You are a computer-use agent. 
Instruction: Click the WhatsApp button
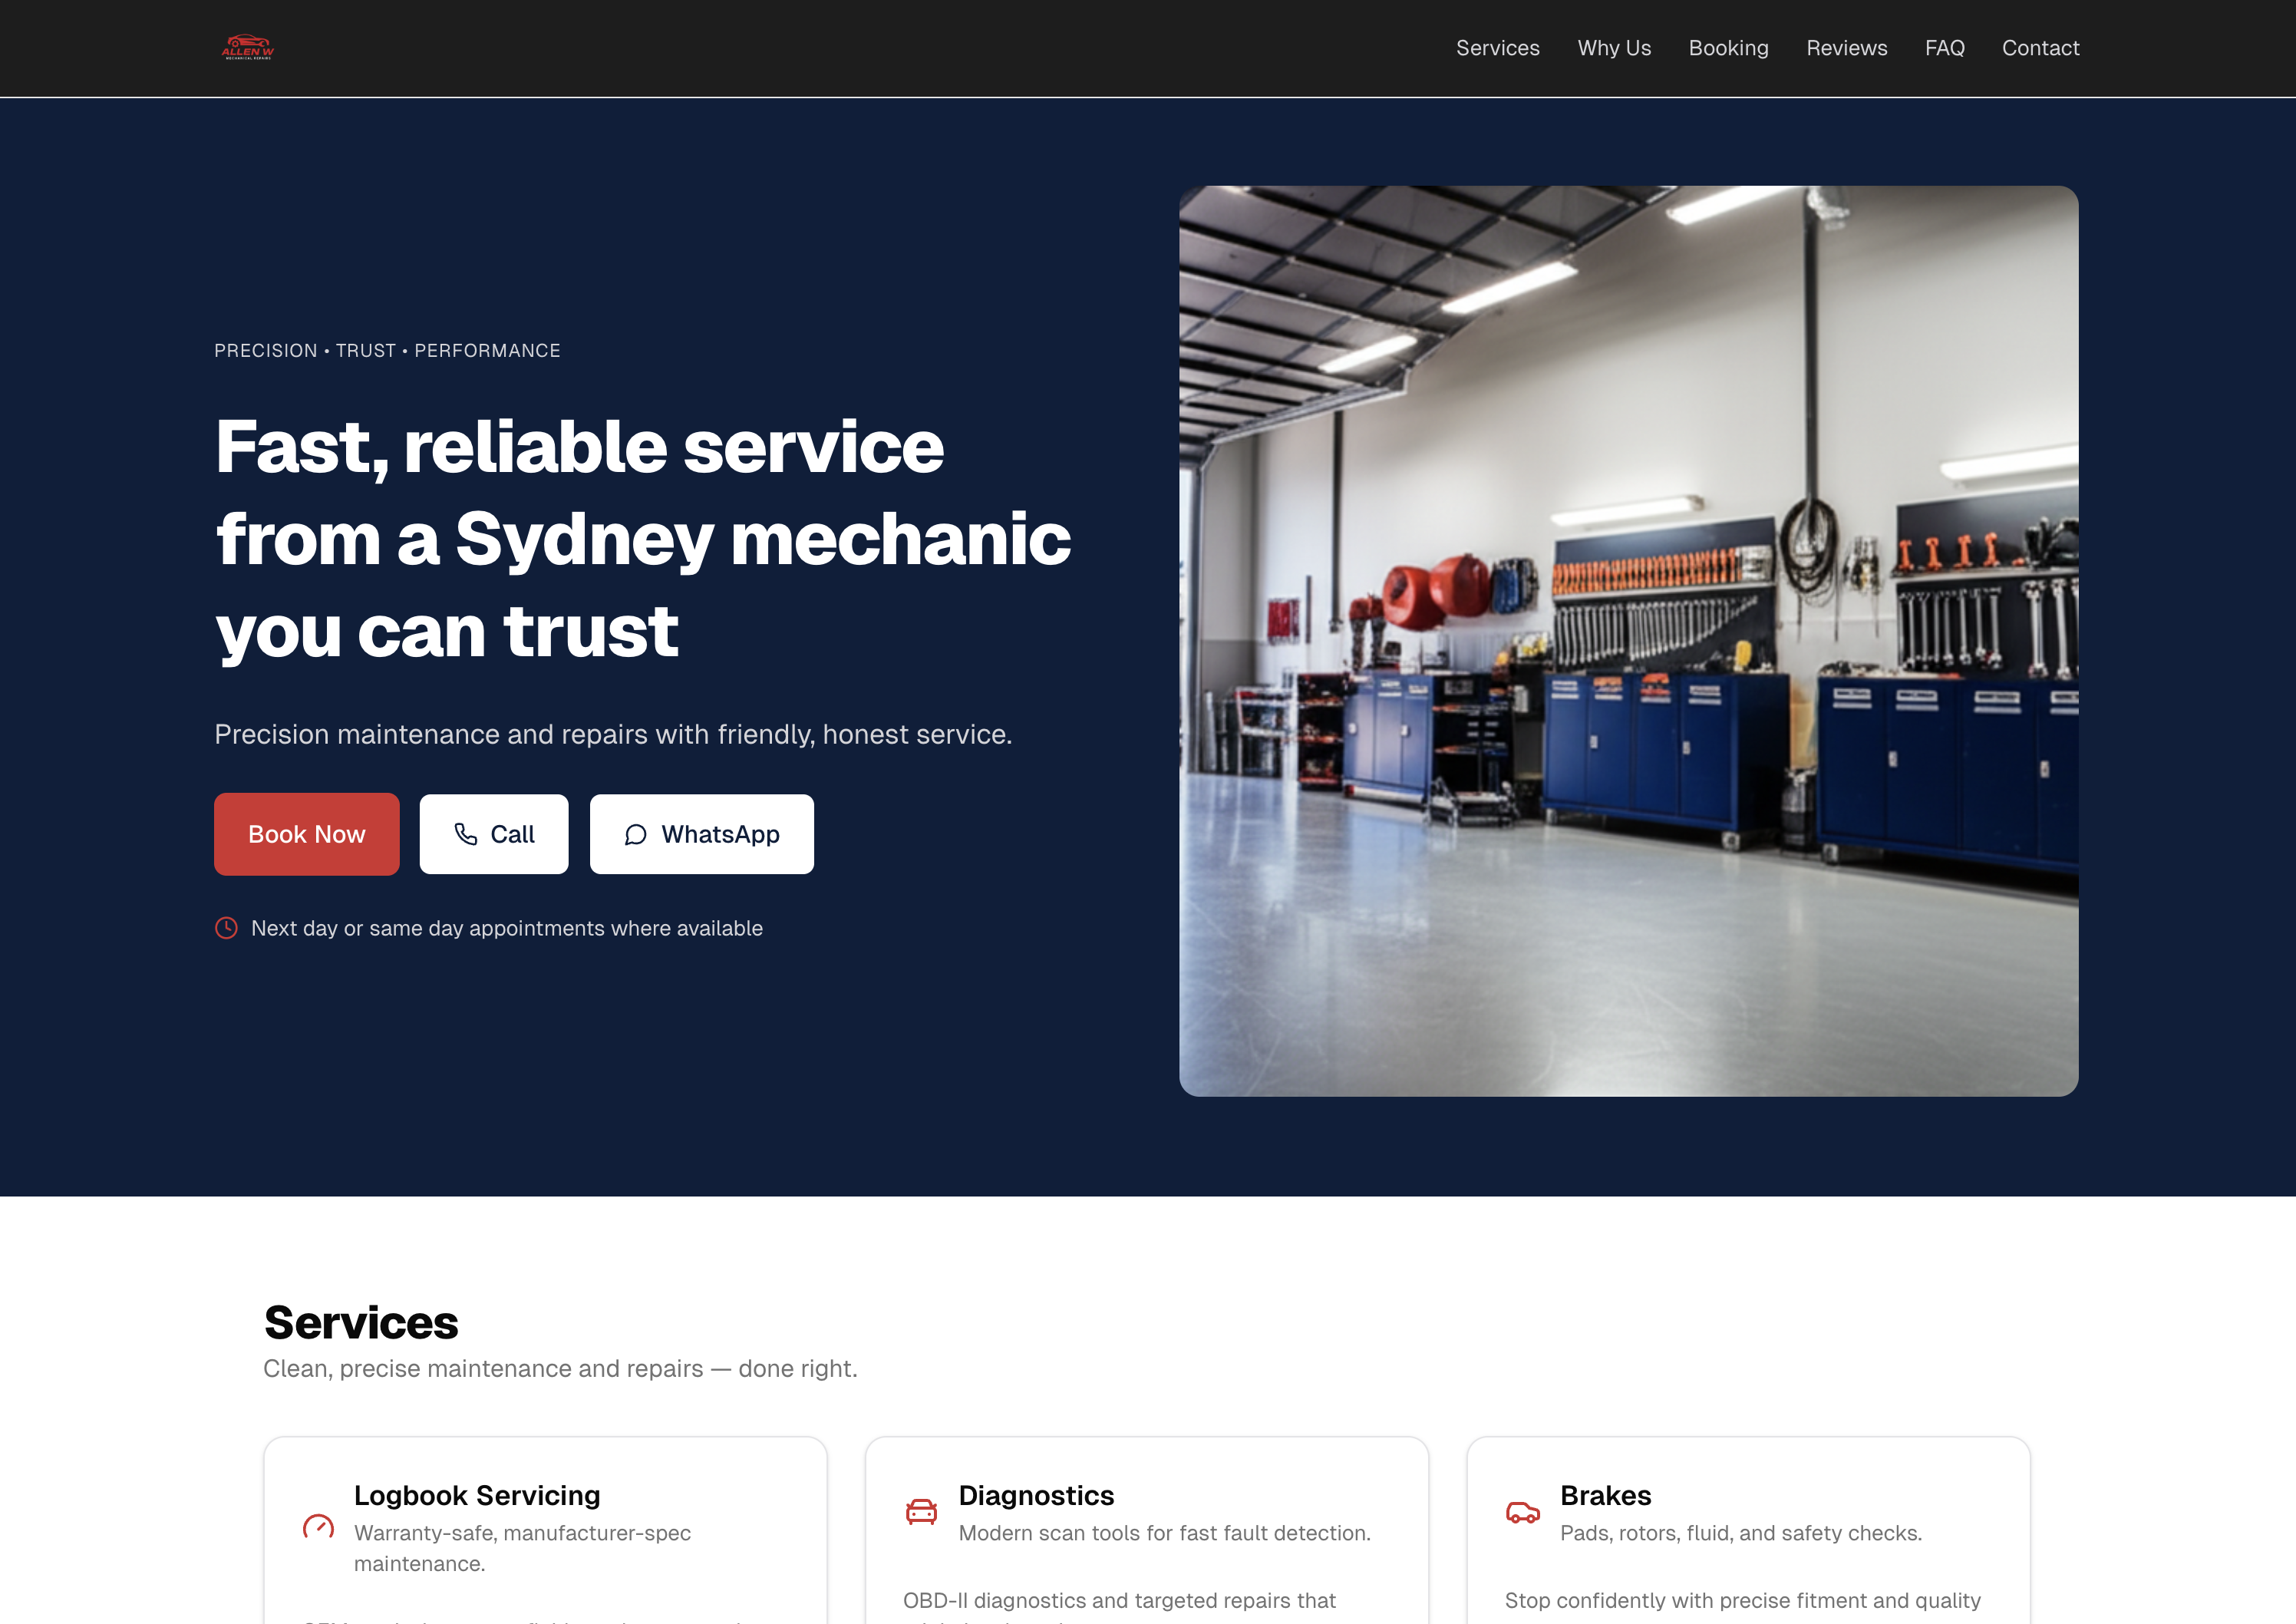tap(701, 834)
